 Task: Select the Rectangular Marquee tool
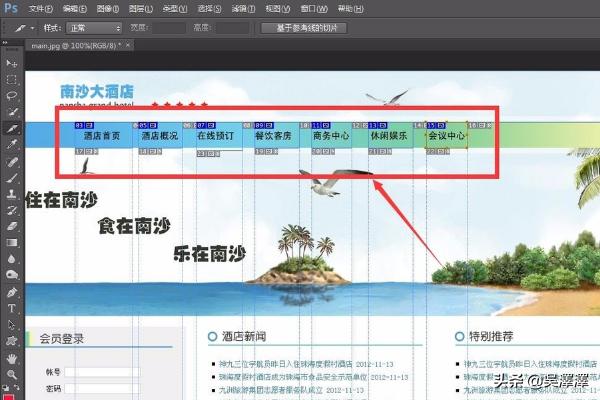[x=12, y=80]
